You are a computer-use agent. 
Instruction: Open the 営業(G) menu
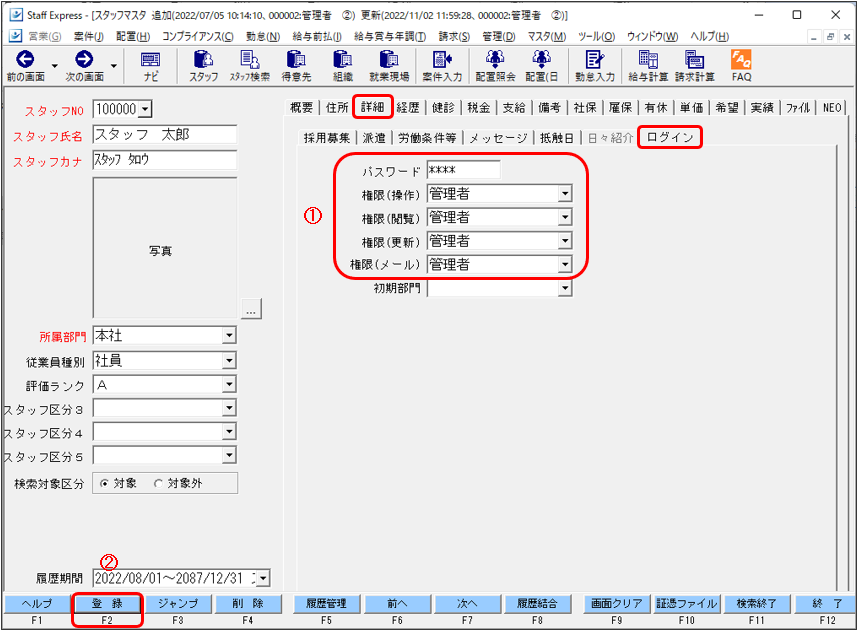point(44,37)
